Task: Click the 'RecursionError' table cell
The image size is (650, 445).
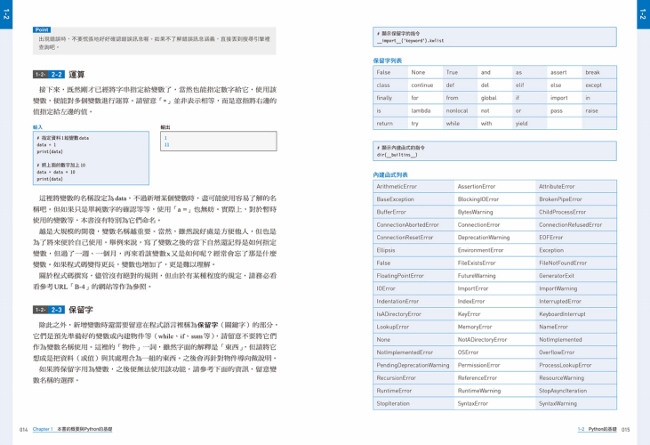Action: pos(413,378)
